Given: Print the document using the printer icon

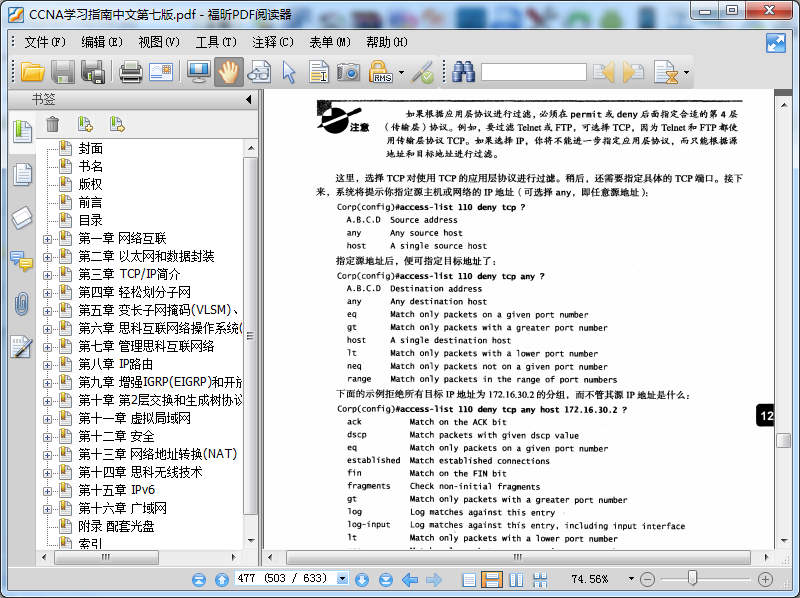Looking at the screenshot, I should [x=131, y=72].
